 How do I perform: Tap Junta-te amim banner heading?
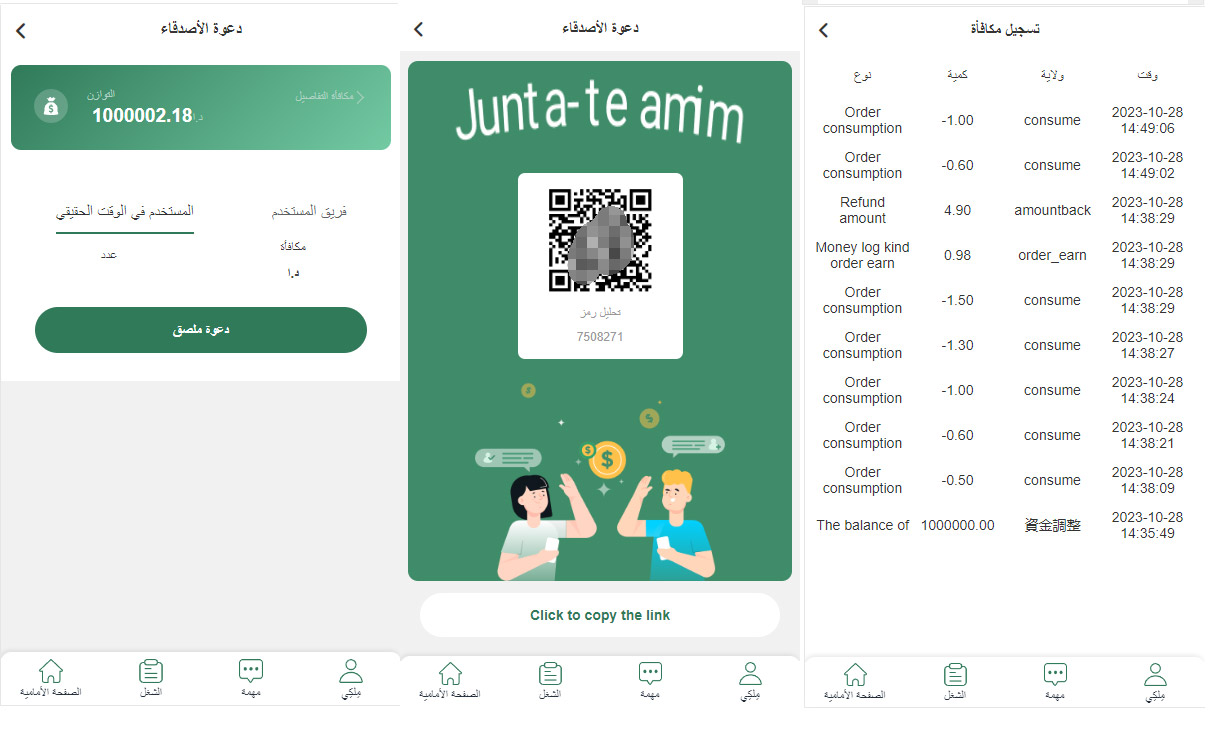[600, 114]
